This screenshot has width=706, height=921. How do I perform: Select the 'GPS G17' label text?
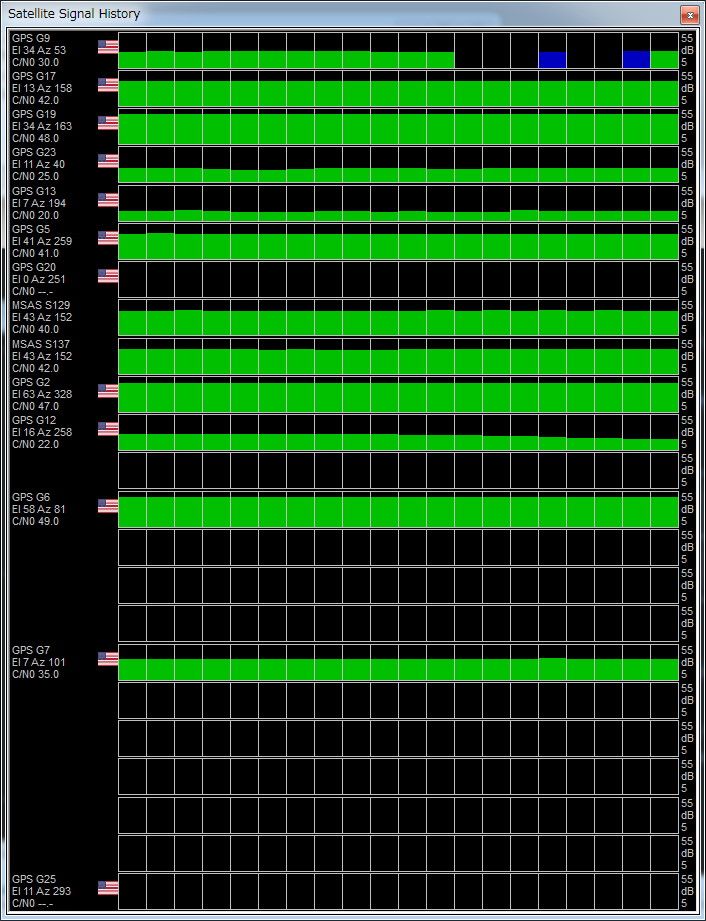pos(34,76)
